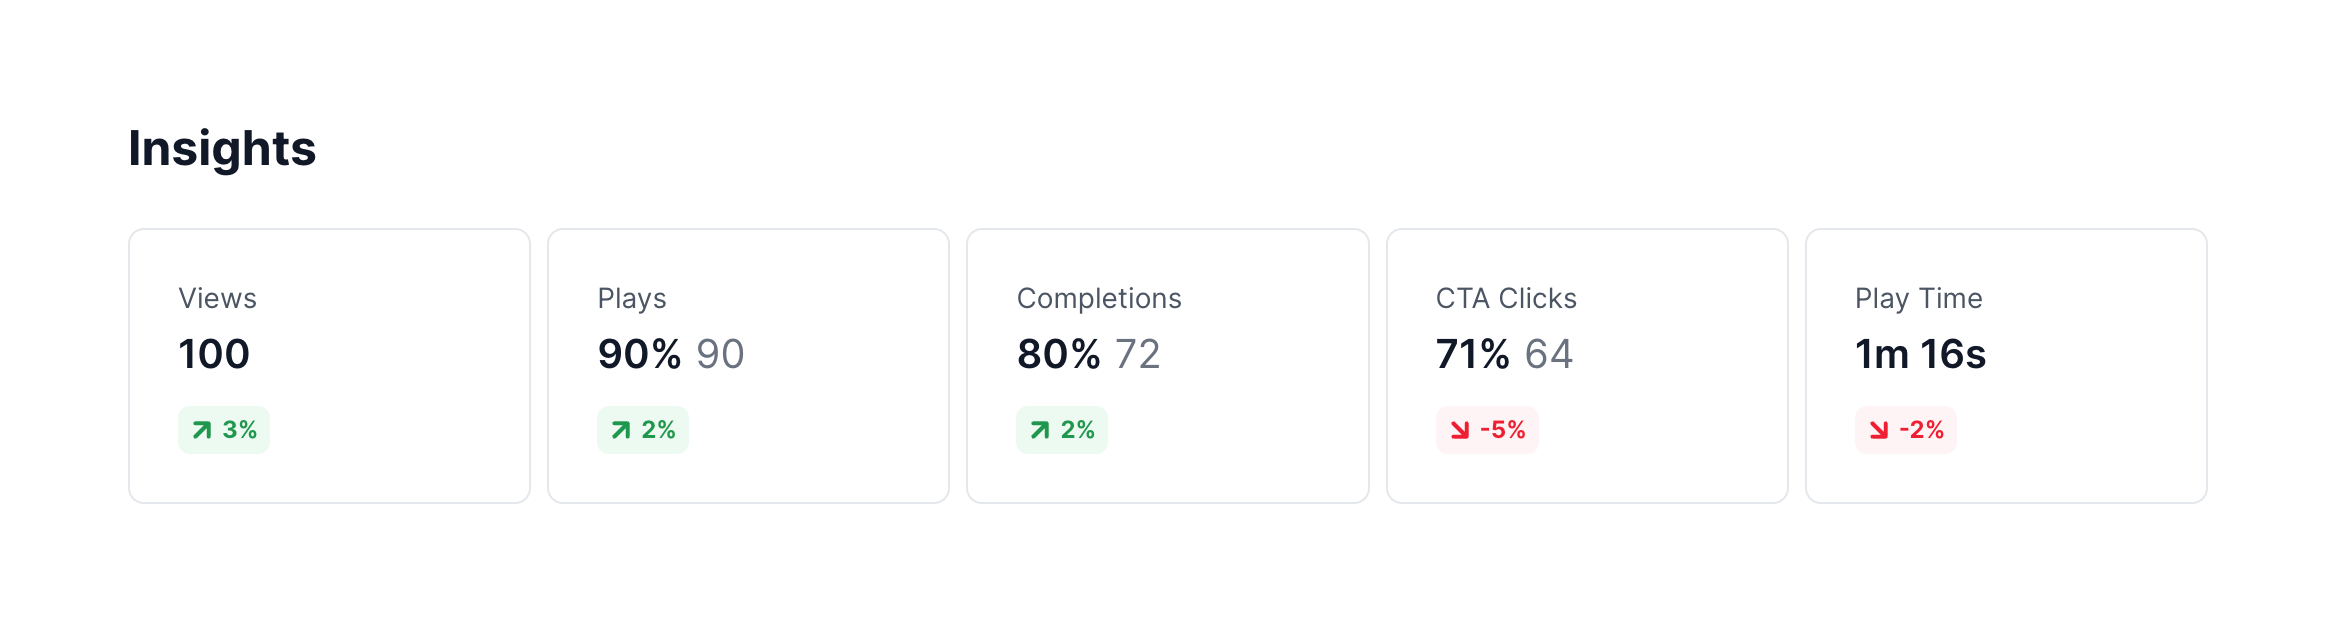Click the Play Time label
2336x632 pixels.
point(1918,298)
